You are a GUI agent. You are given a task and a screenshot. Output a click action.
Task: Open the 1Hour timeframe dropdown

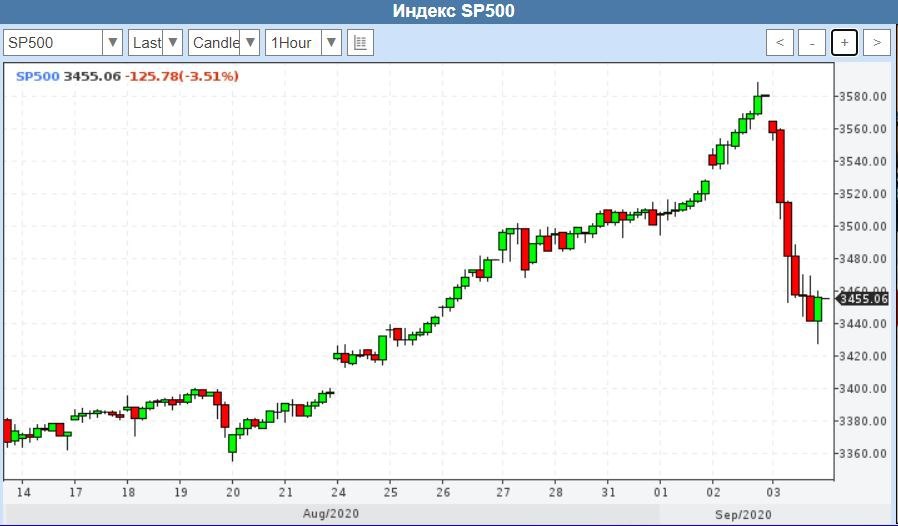coord(304,43)
